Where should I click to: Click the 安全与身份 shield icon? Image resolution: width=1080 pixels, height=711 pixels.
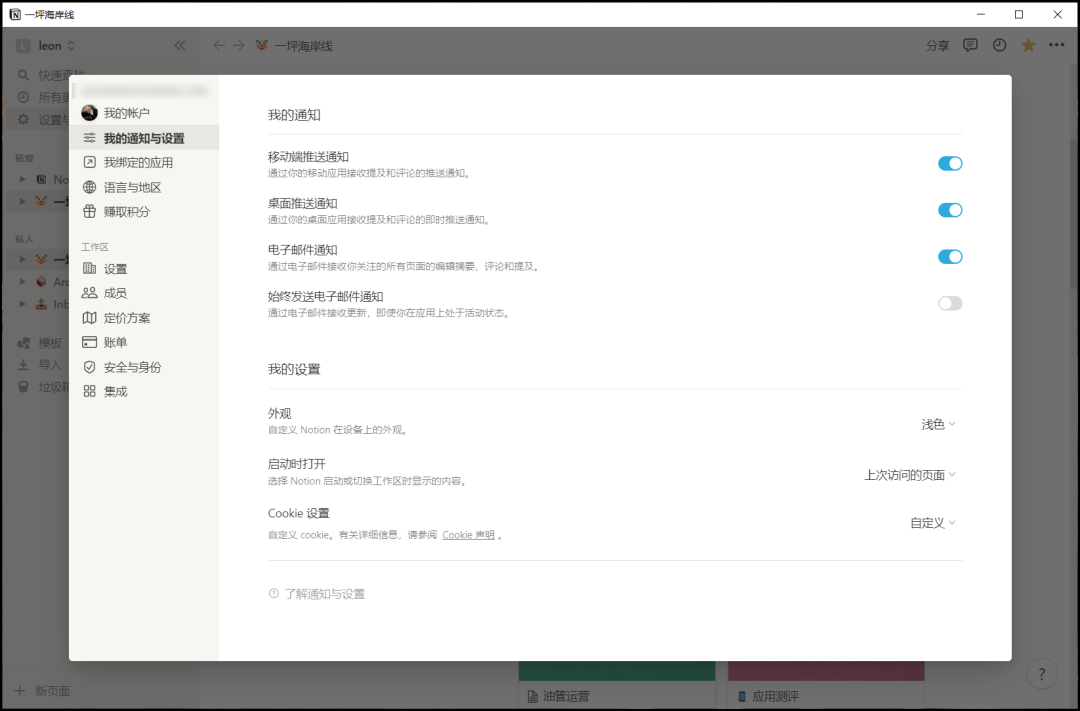pyautogui.click(x=89, y=367)
